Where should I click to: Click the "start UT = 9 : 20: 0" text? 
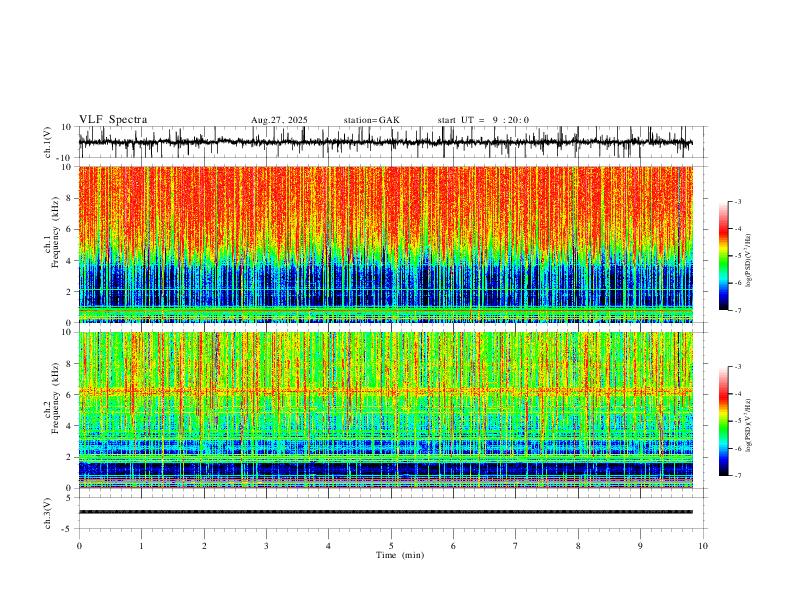click(483, 120)
